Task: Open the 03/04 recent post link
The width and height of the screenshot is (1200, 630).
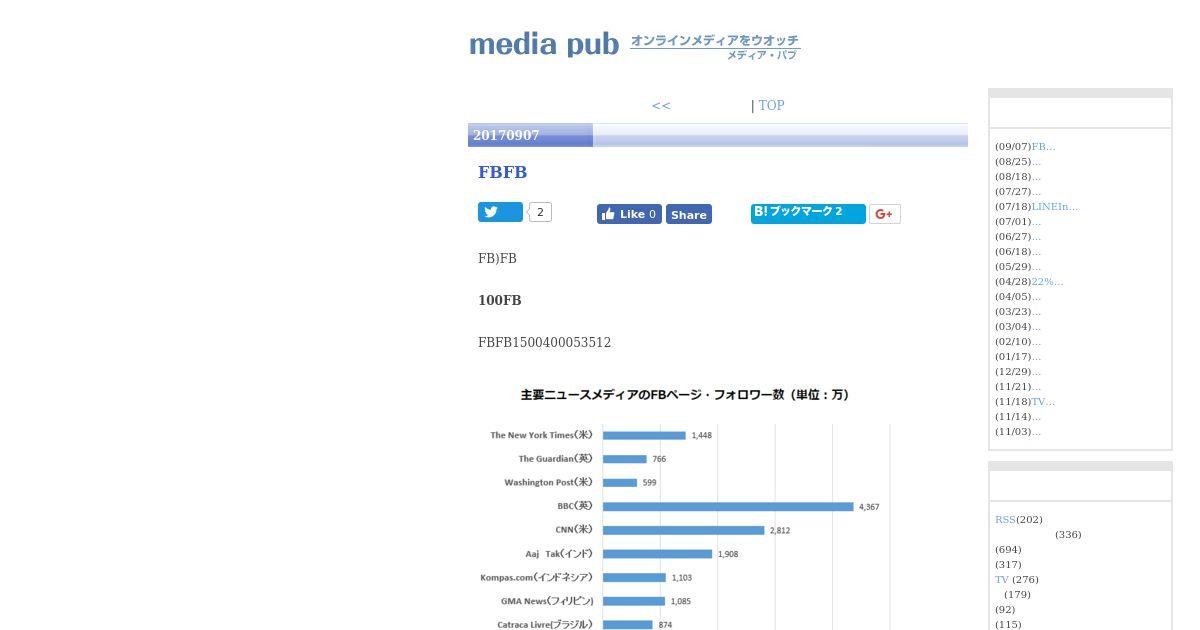Action: (1036, 326)
